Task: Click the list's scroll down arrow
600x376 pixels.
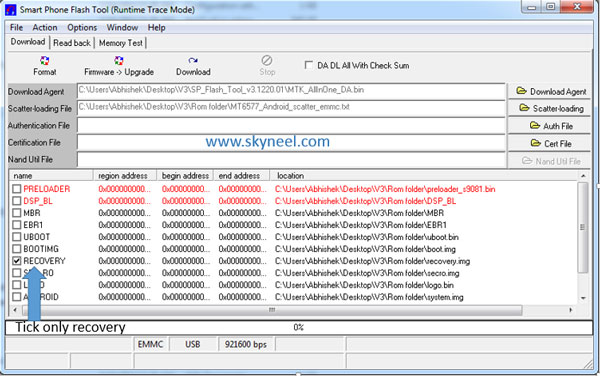Action: tap(583, 298)
